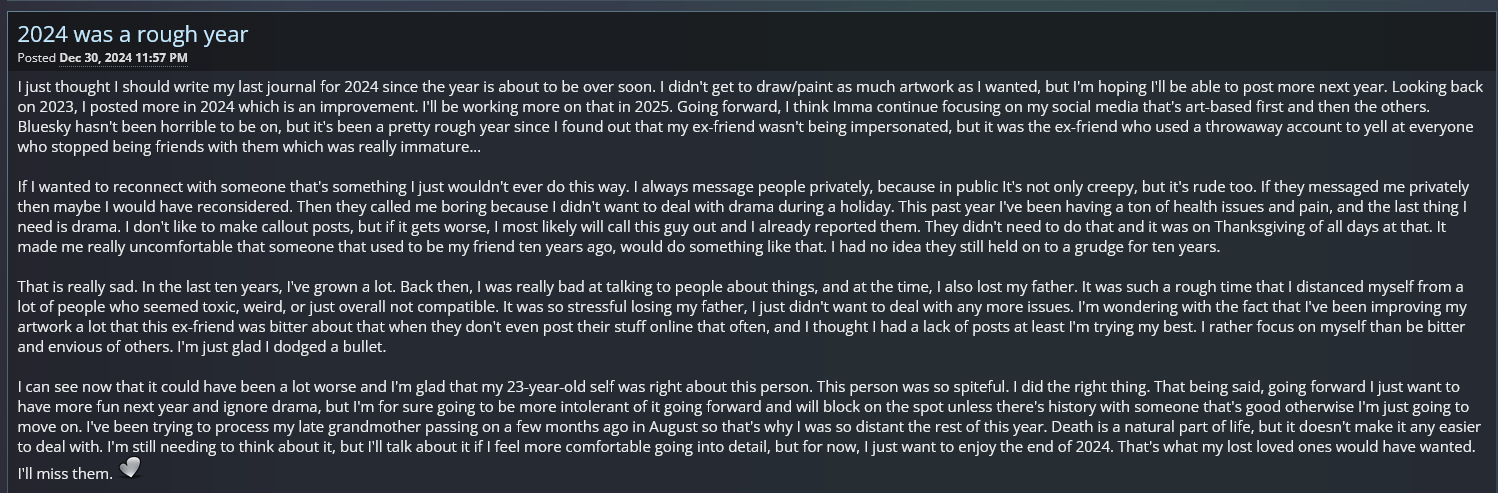Click the text "I'll miss them." at the bottom
Image resolution: width=1498 pixels, height=493 pixels.
[65, 473]
